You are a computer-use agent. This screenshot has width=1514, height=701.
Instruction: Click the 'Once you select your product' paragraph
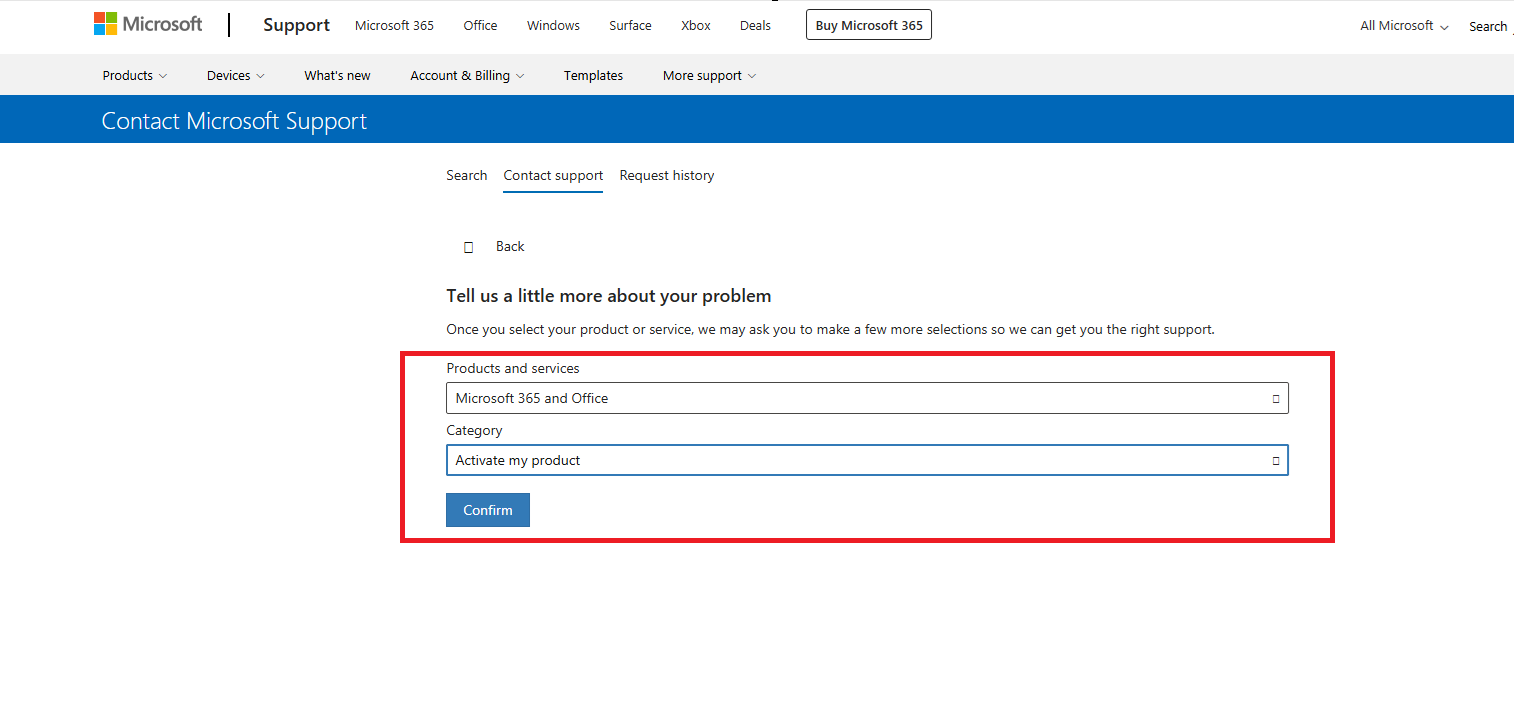coord(830,329)
